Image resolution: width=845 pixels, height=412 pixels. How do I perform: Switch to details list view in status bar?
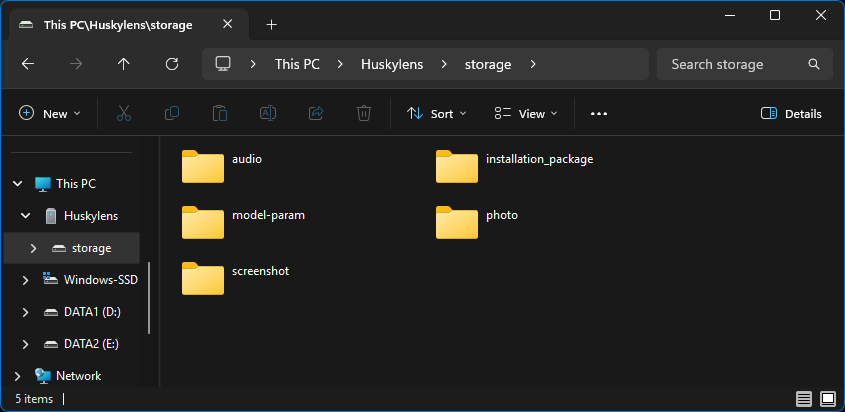[x=804, y=399]
